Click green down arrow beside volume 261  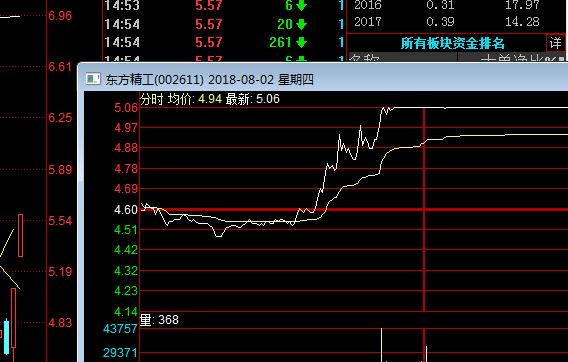301,42
